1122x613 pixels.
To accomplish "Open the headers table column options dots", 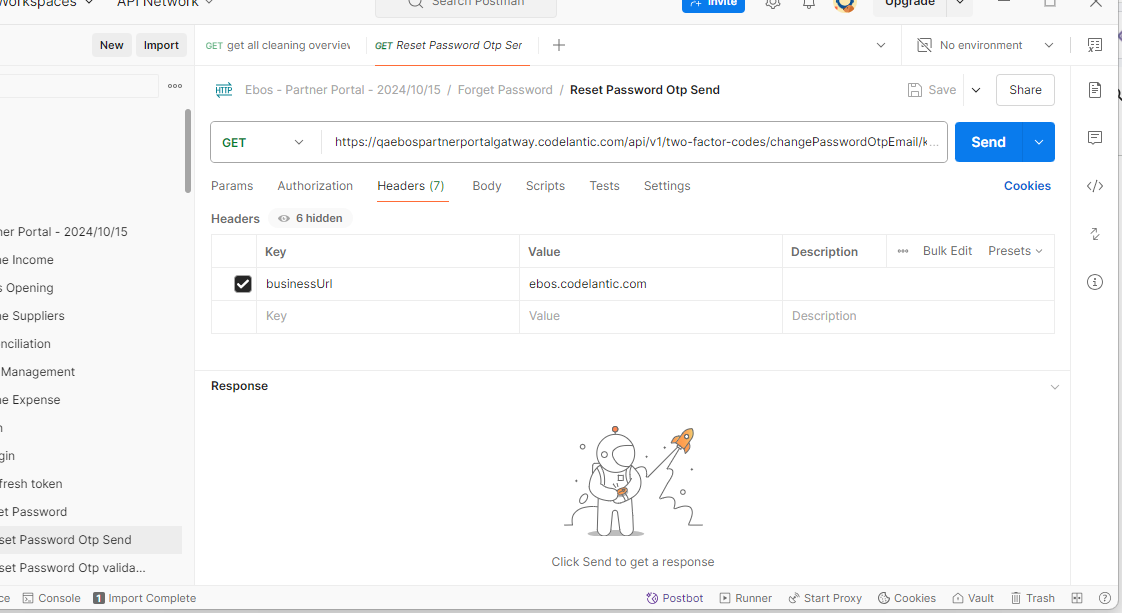I will pyautogui.click(x=903, y=251).
